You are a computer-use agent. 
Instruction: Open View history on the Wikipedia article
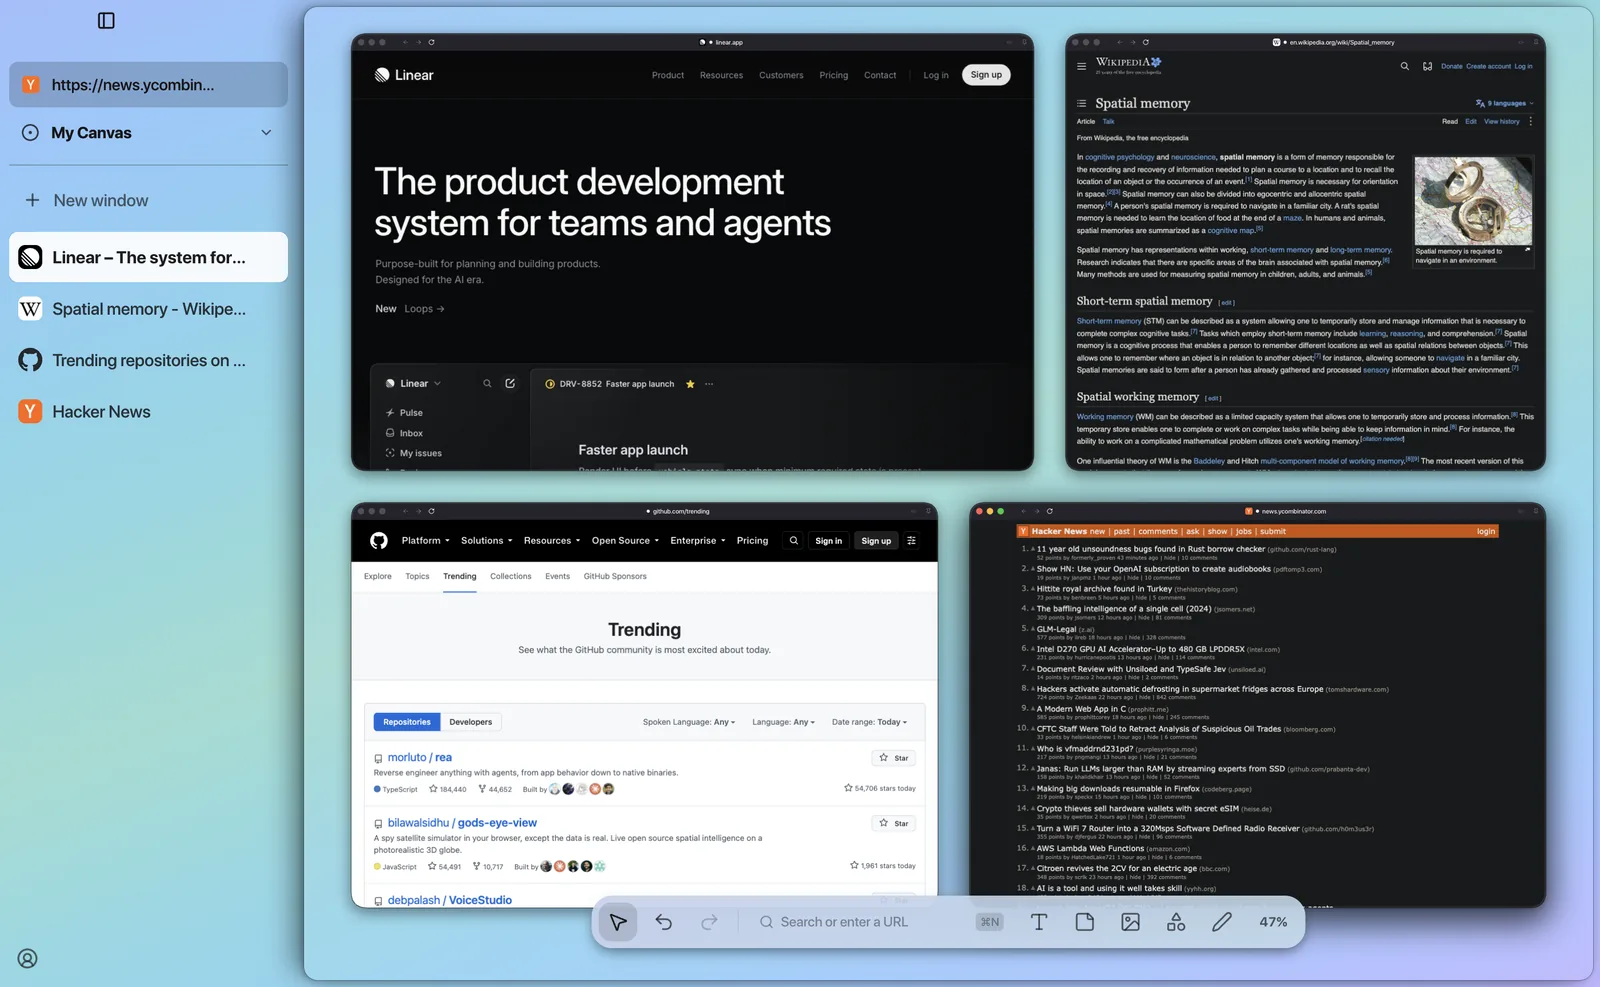point(1501,121)
